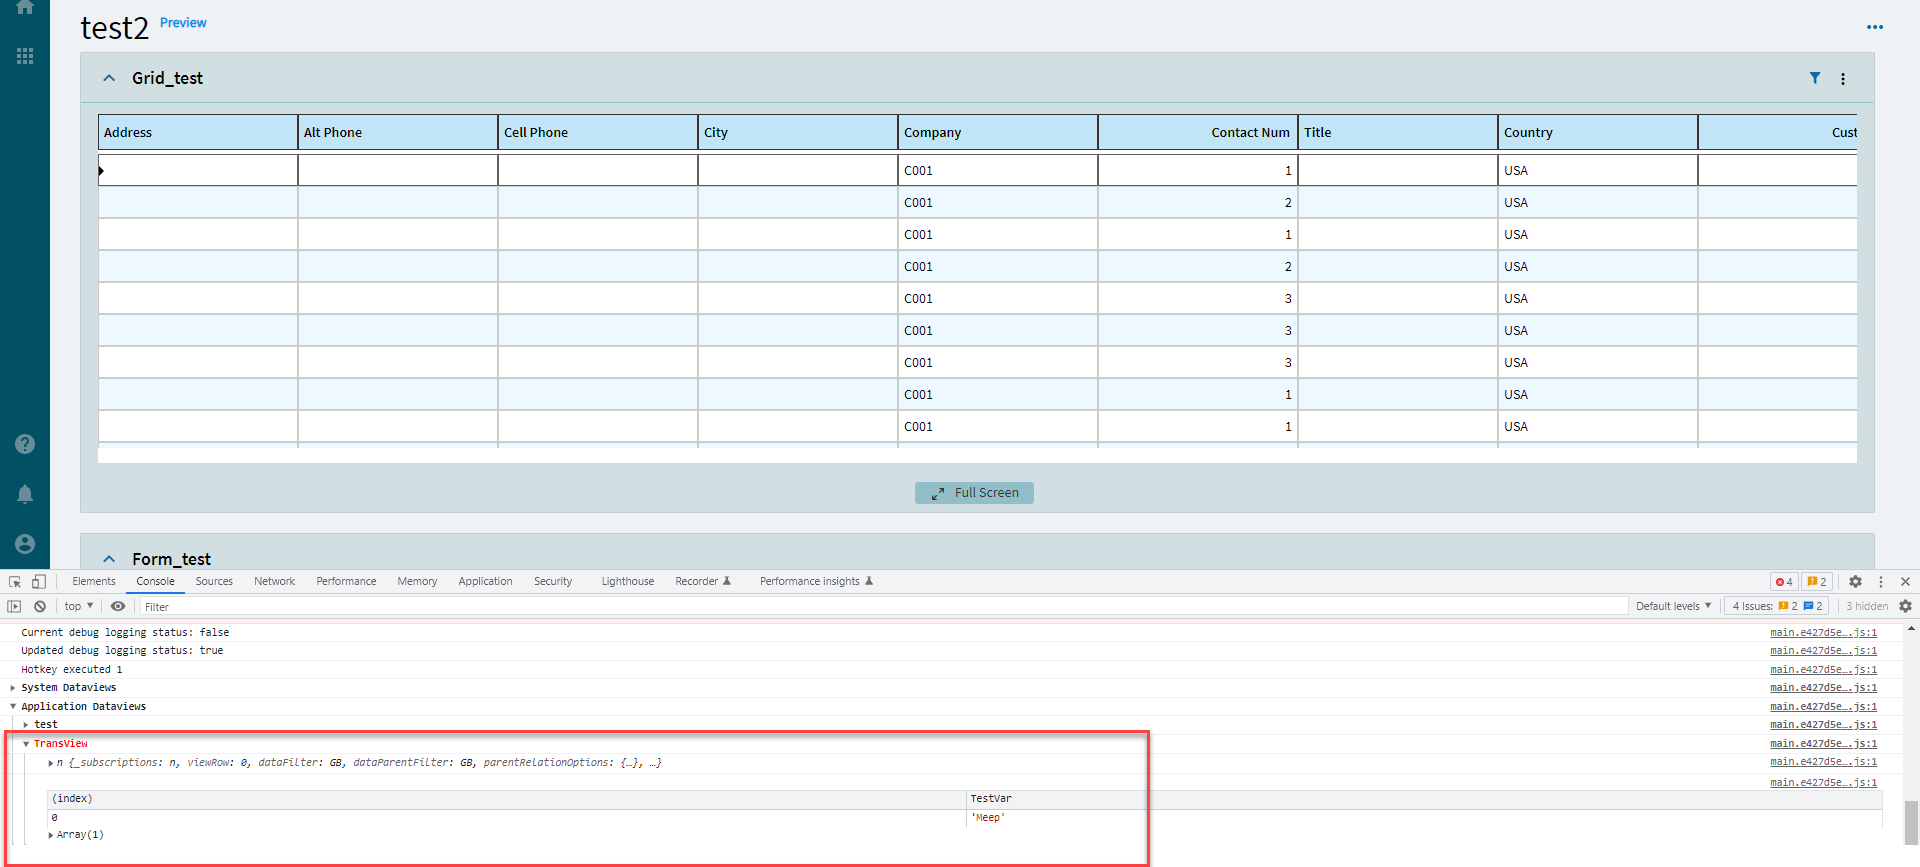
Task: Open DevTools customize three-dots menu
Action: point(1881,581)
